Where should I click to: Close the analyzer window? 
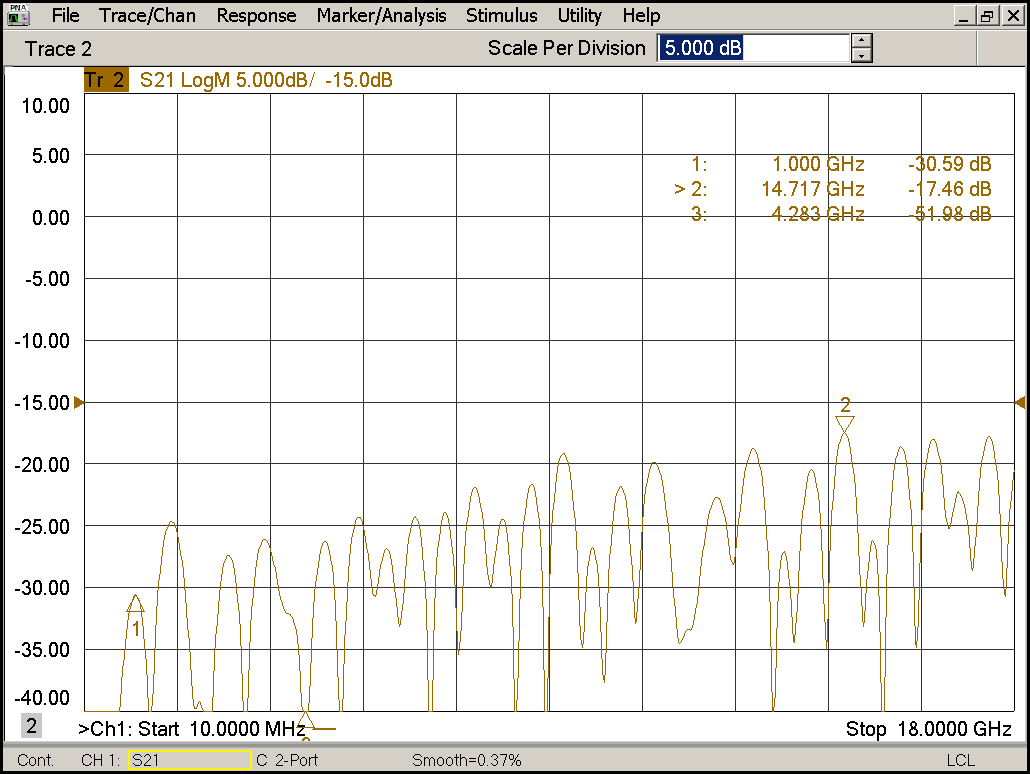(x=1014, y=16)
